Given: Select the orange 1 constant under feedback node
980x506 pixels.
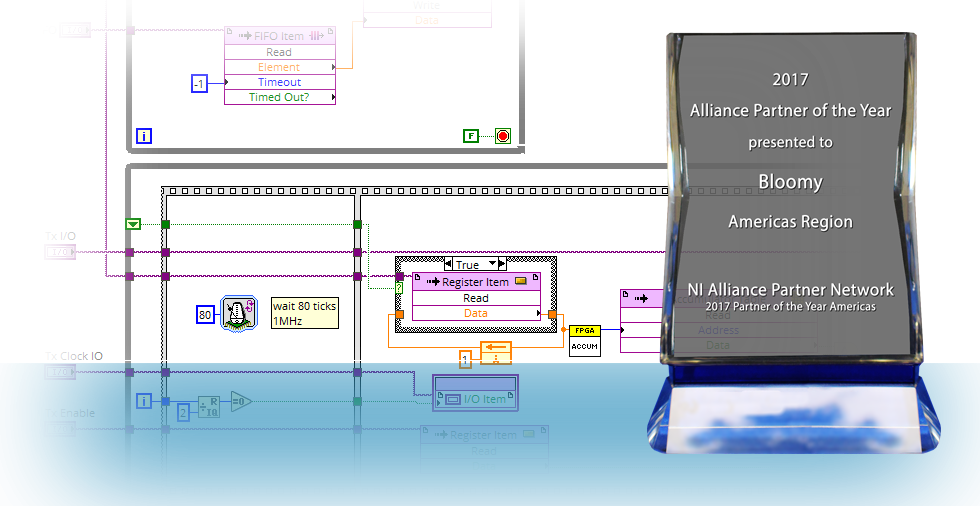Looking at the screenshot, I should pos(465,360).
